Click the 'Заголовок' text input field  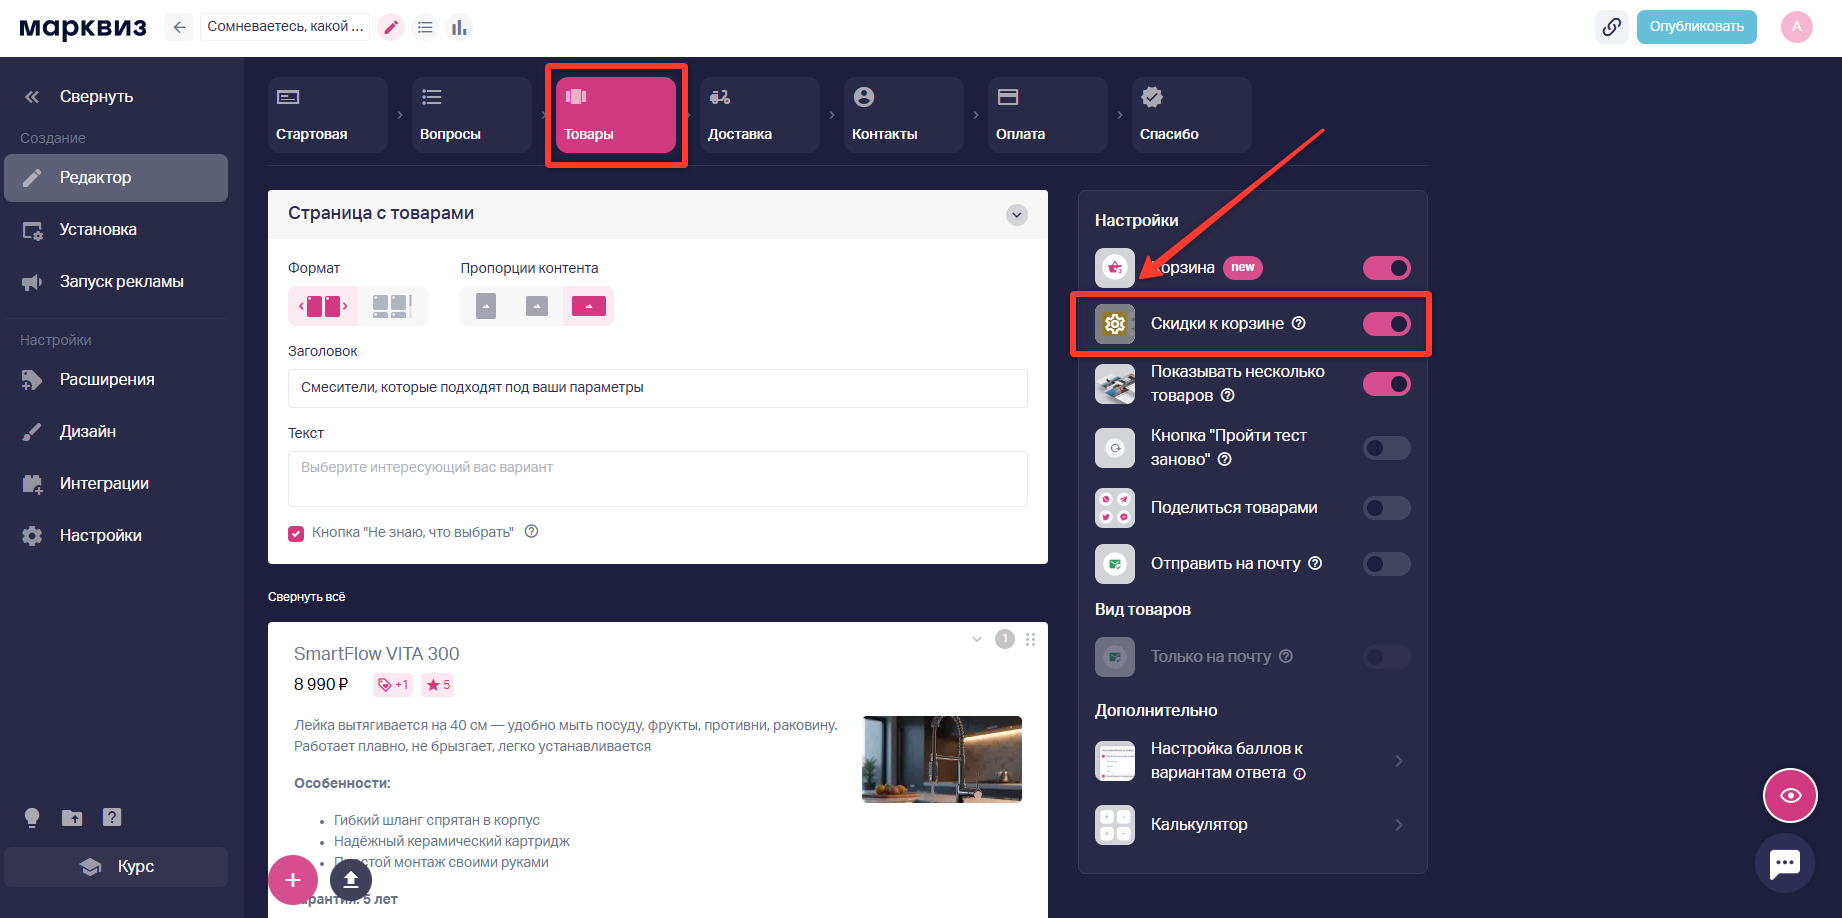point(657,388)
